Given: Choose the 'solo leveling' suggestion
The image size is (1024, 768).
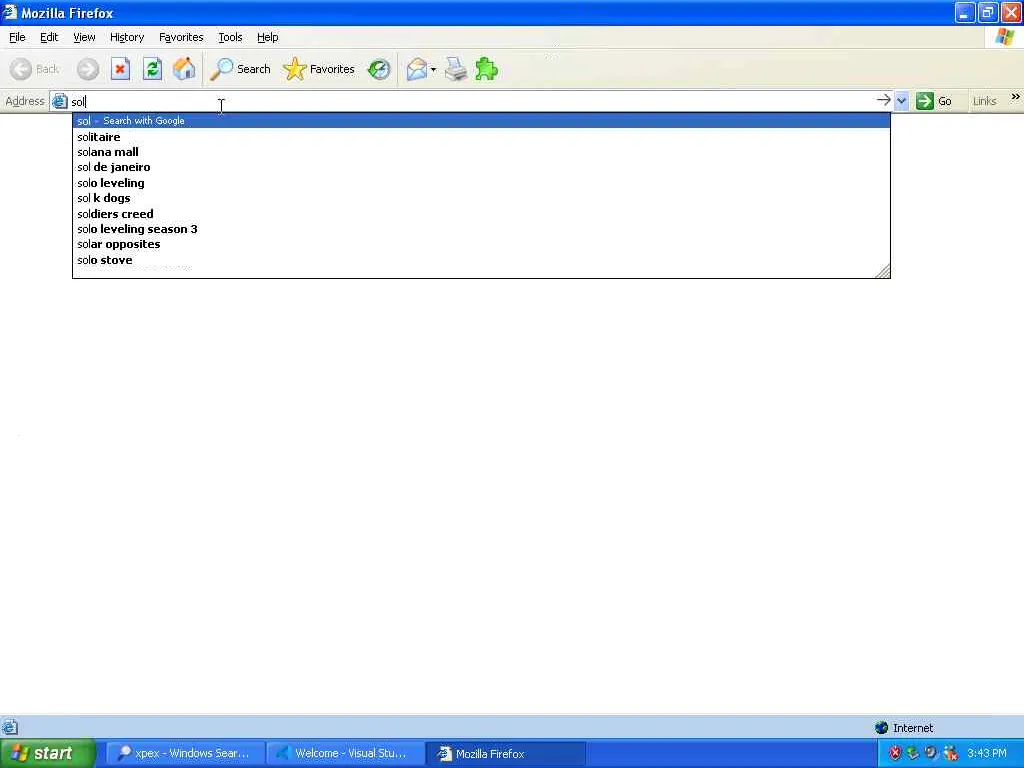Looking at the screenshot, I should (481, 183).
